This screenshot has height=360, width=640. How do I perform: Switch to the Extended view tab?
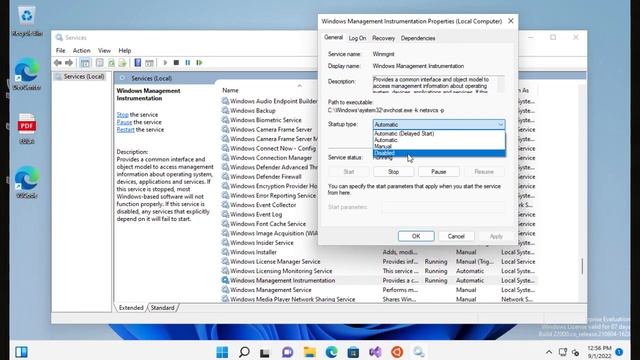pos(131,308)
